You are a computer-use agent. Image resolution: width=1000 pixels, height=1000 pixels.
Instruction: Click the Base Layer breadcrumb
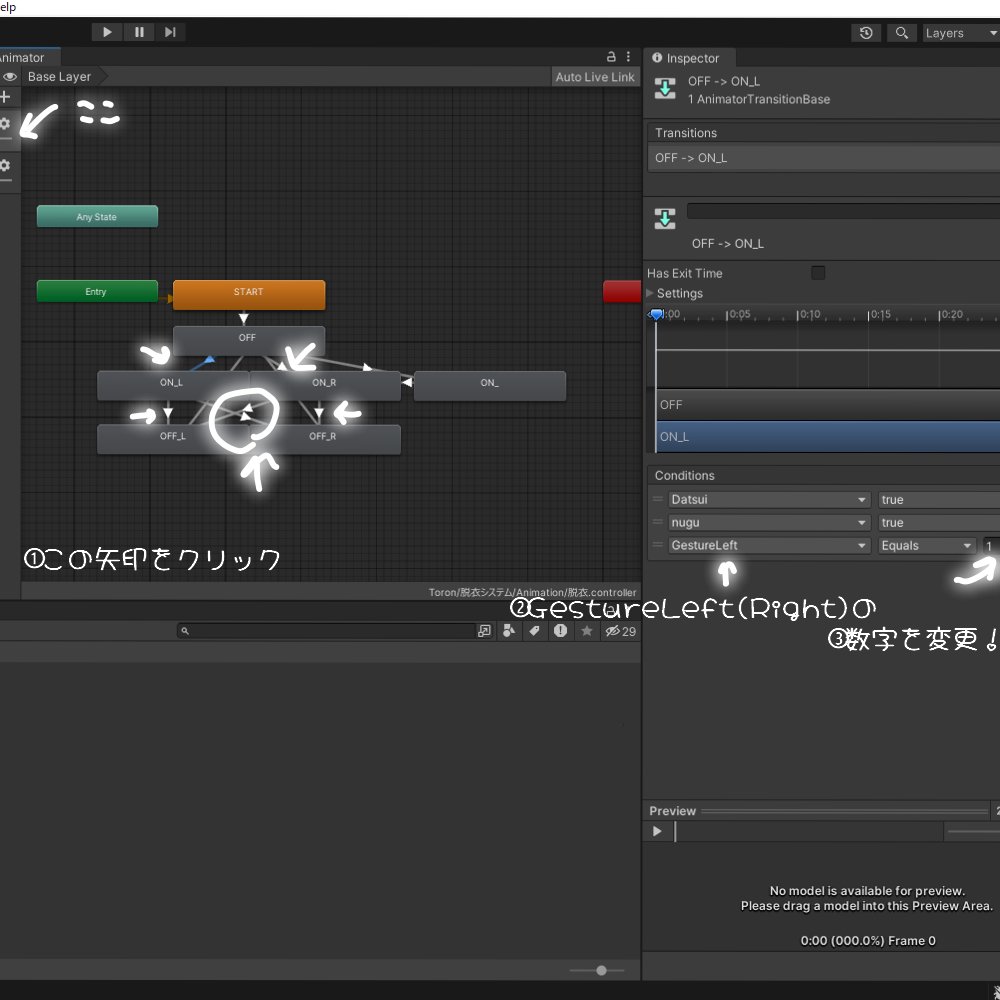click(59, 77)
